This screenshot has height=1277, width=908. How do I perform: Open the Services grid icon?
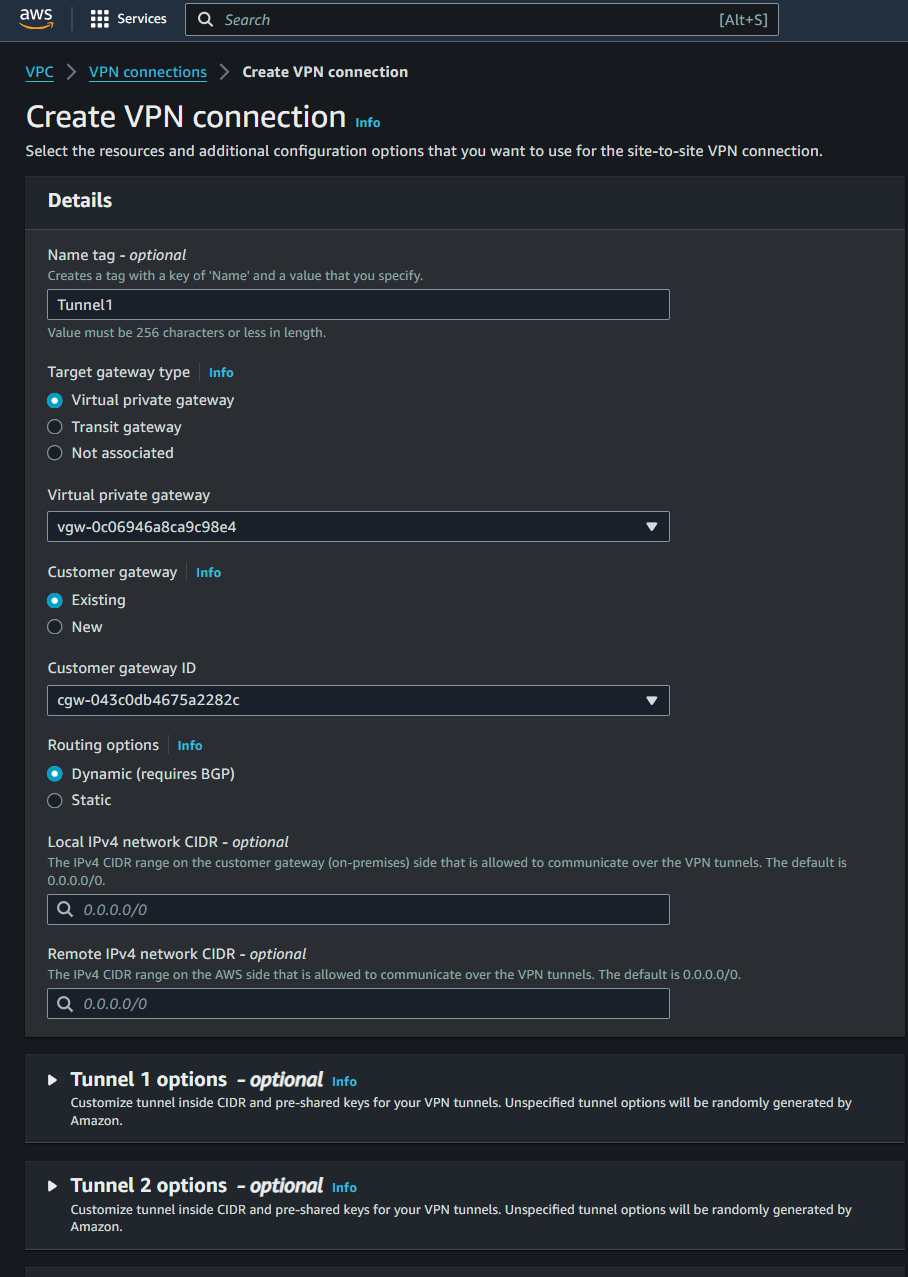tap(99, 19)
